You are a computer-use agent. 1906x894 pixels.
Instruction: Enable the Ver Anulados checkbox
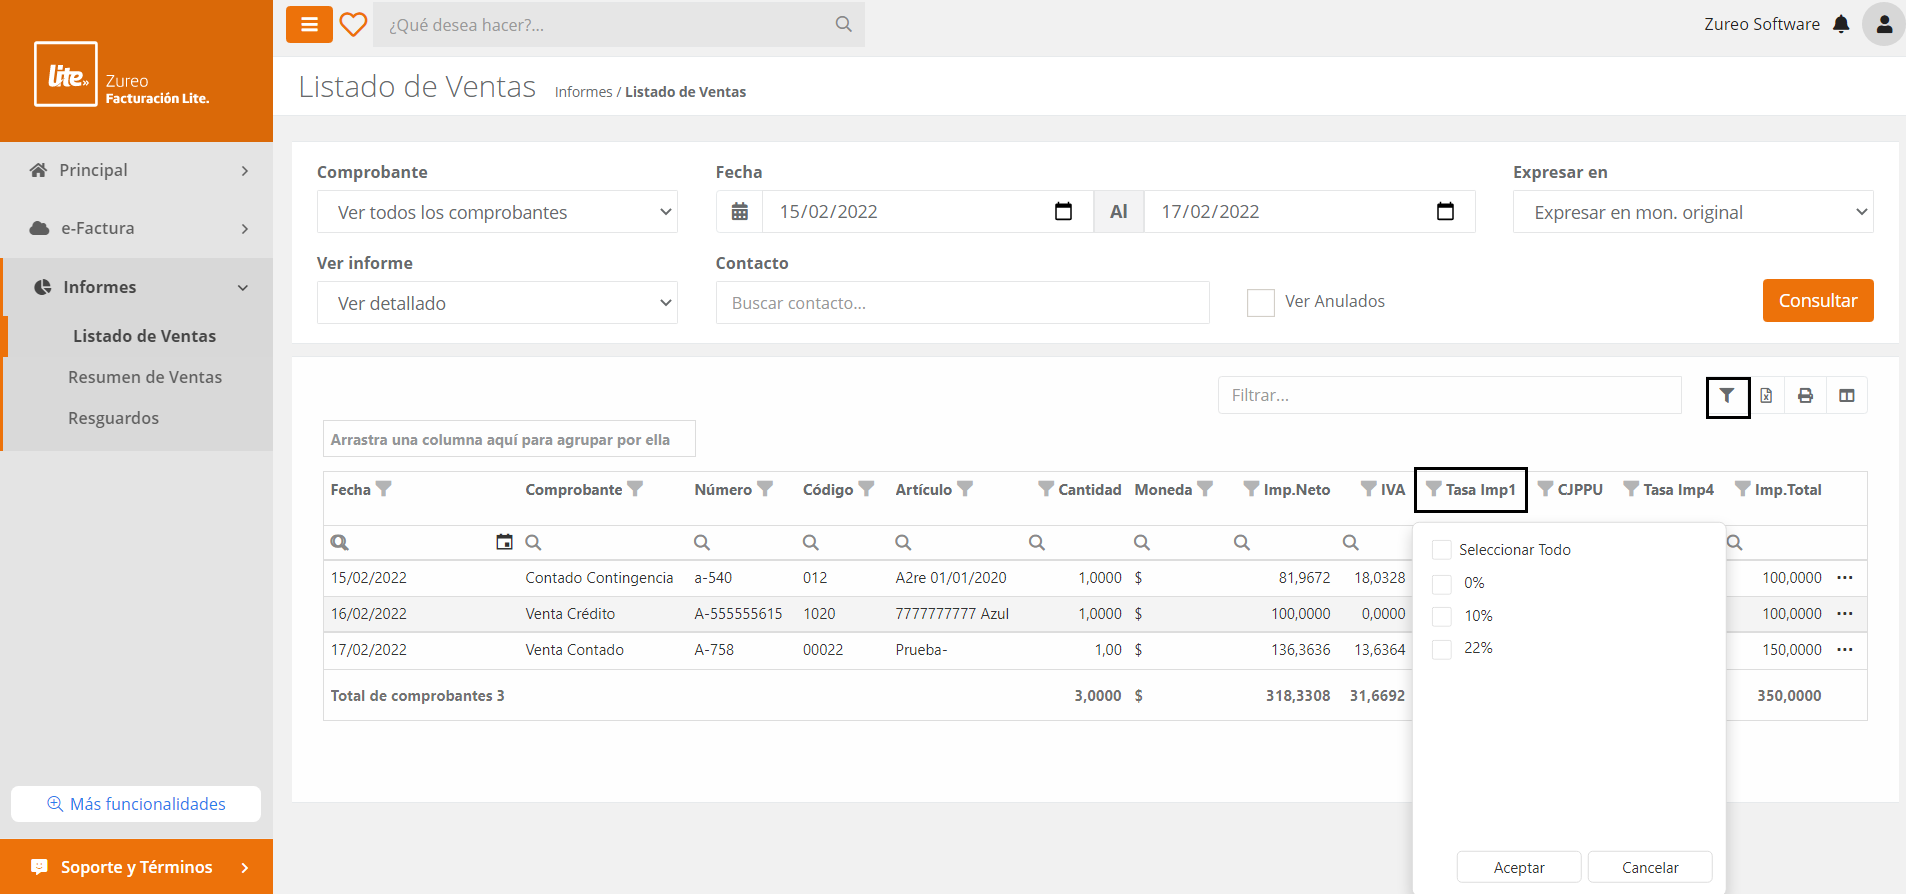click(1260, 302)
